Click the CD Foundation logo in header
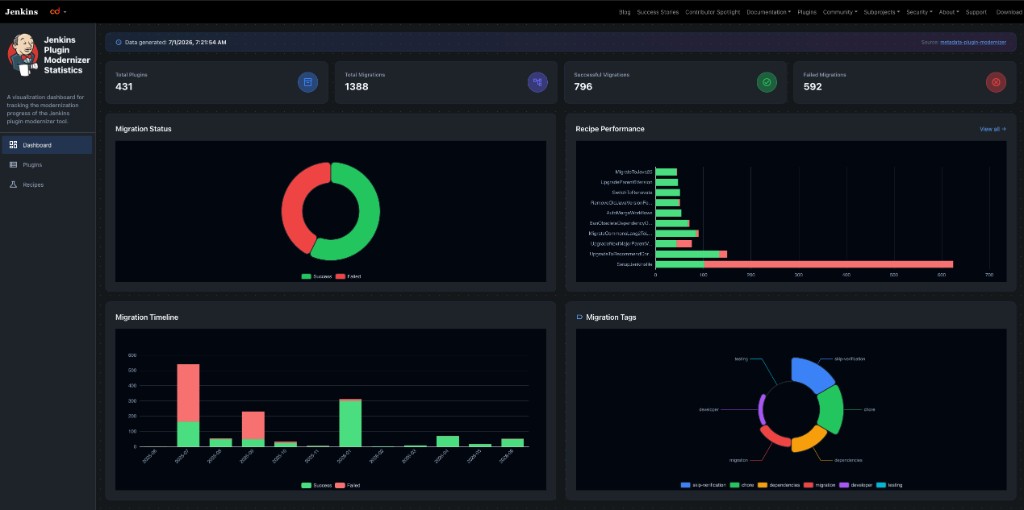 coord(55,12)
